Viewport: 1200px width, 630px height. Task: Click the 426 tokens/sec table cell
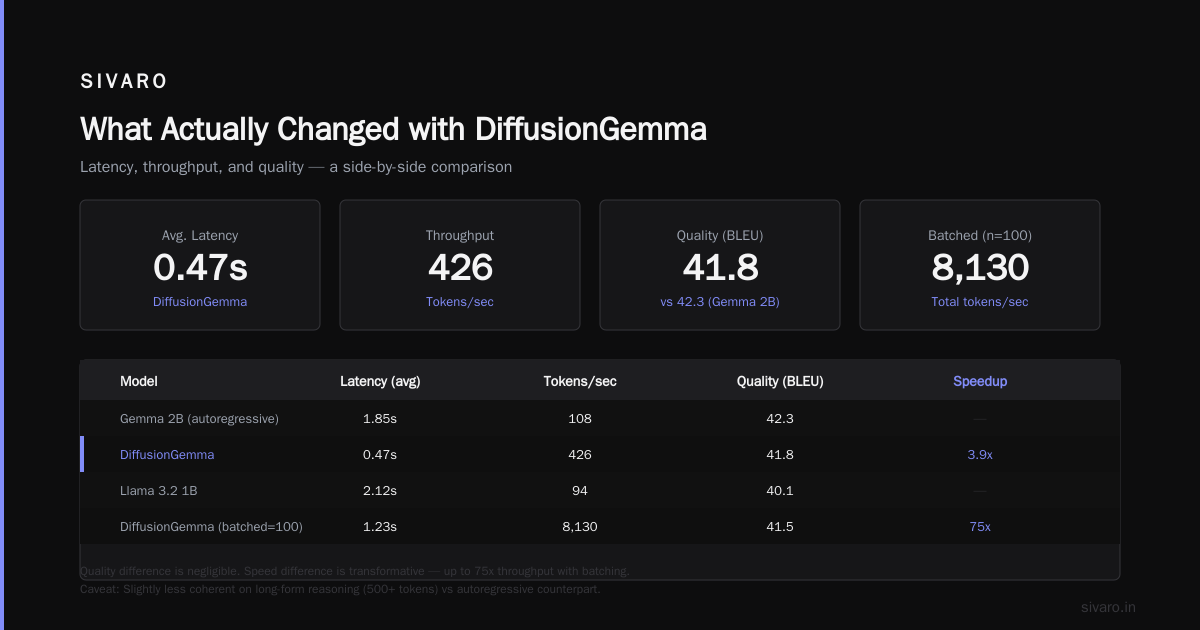click(x=580, y=454)
